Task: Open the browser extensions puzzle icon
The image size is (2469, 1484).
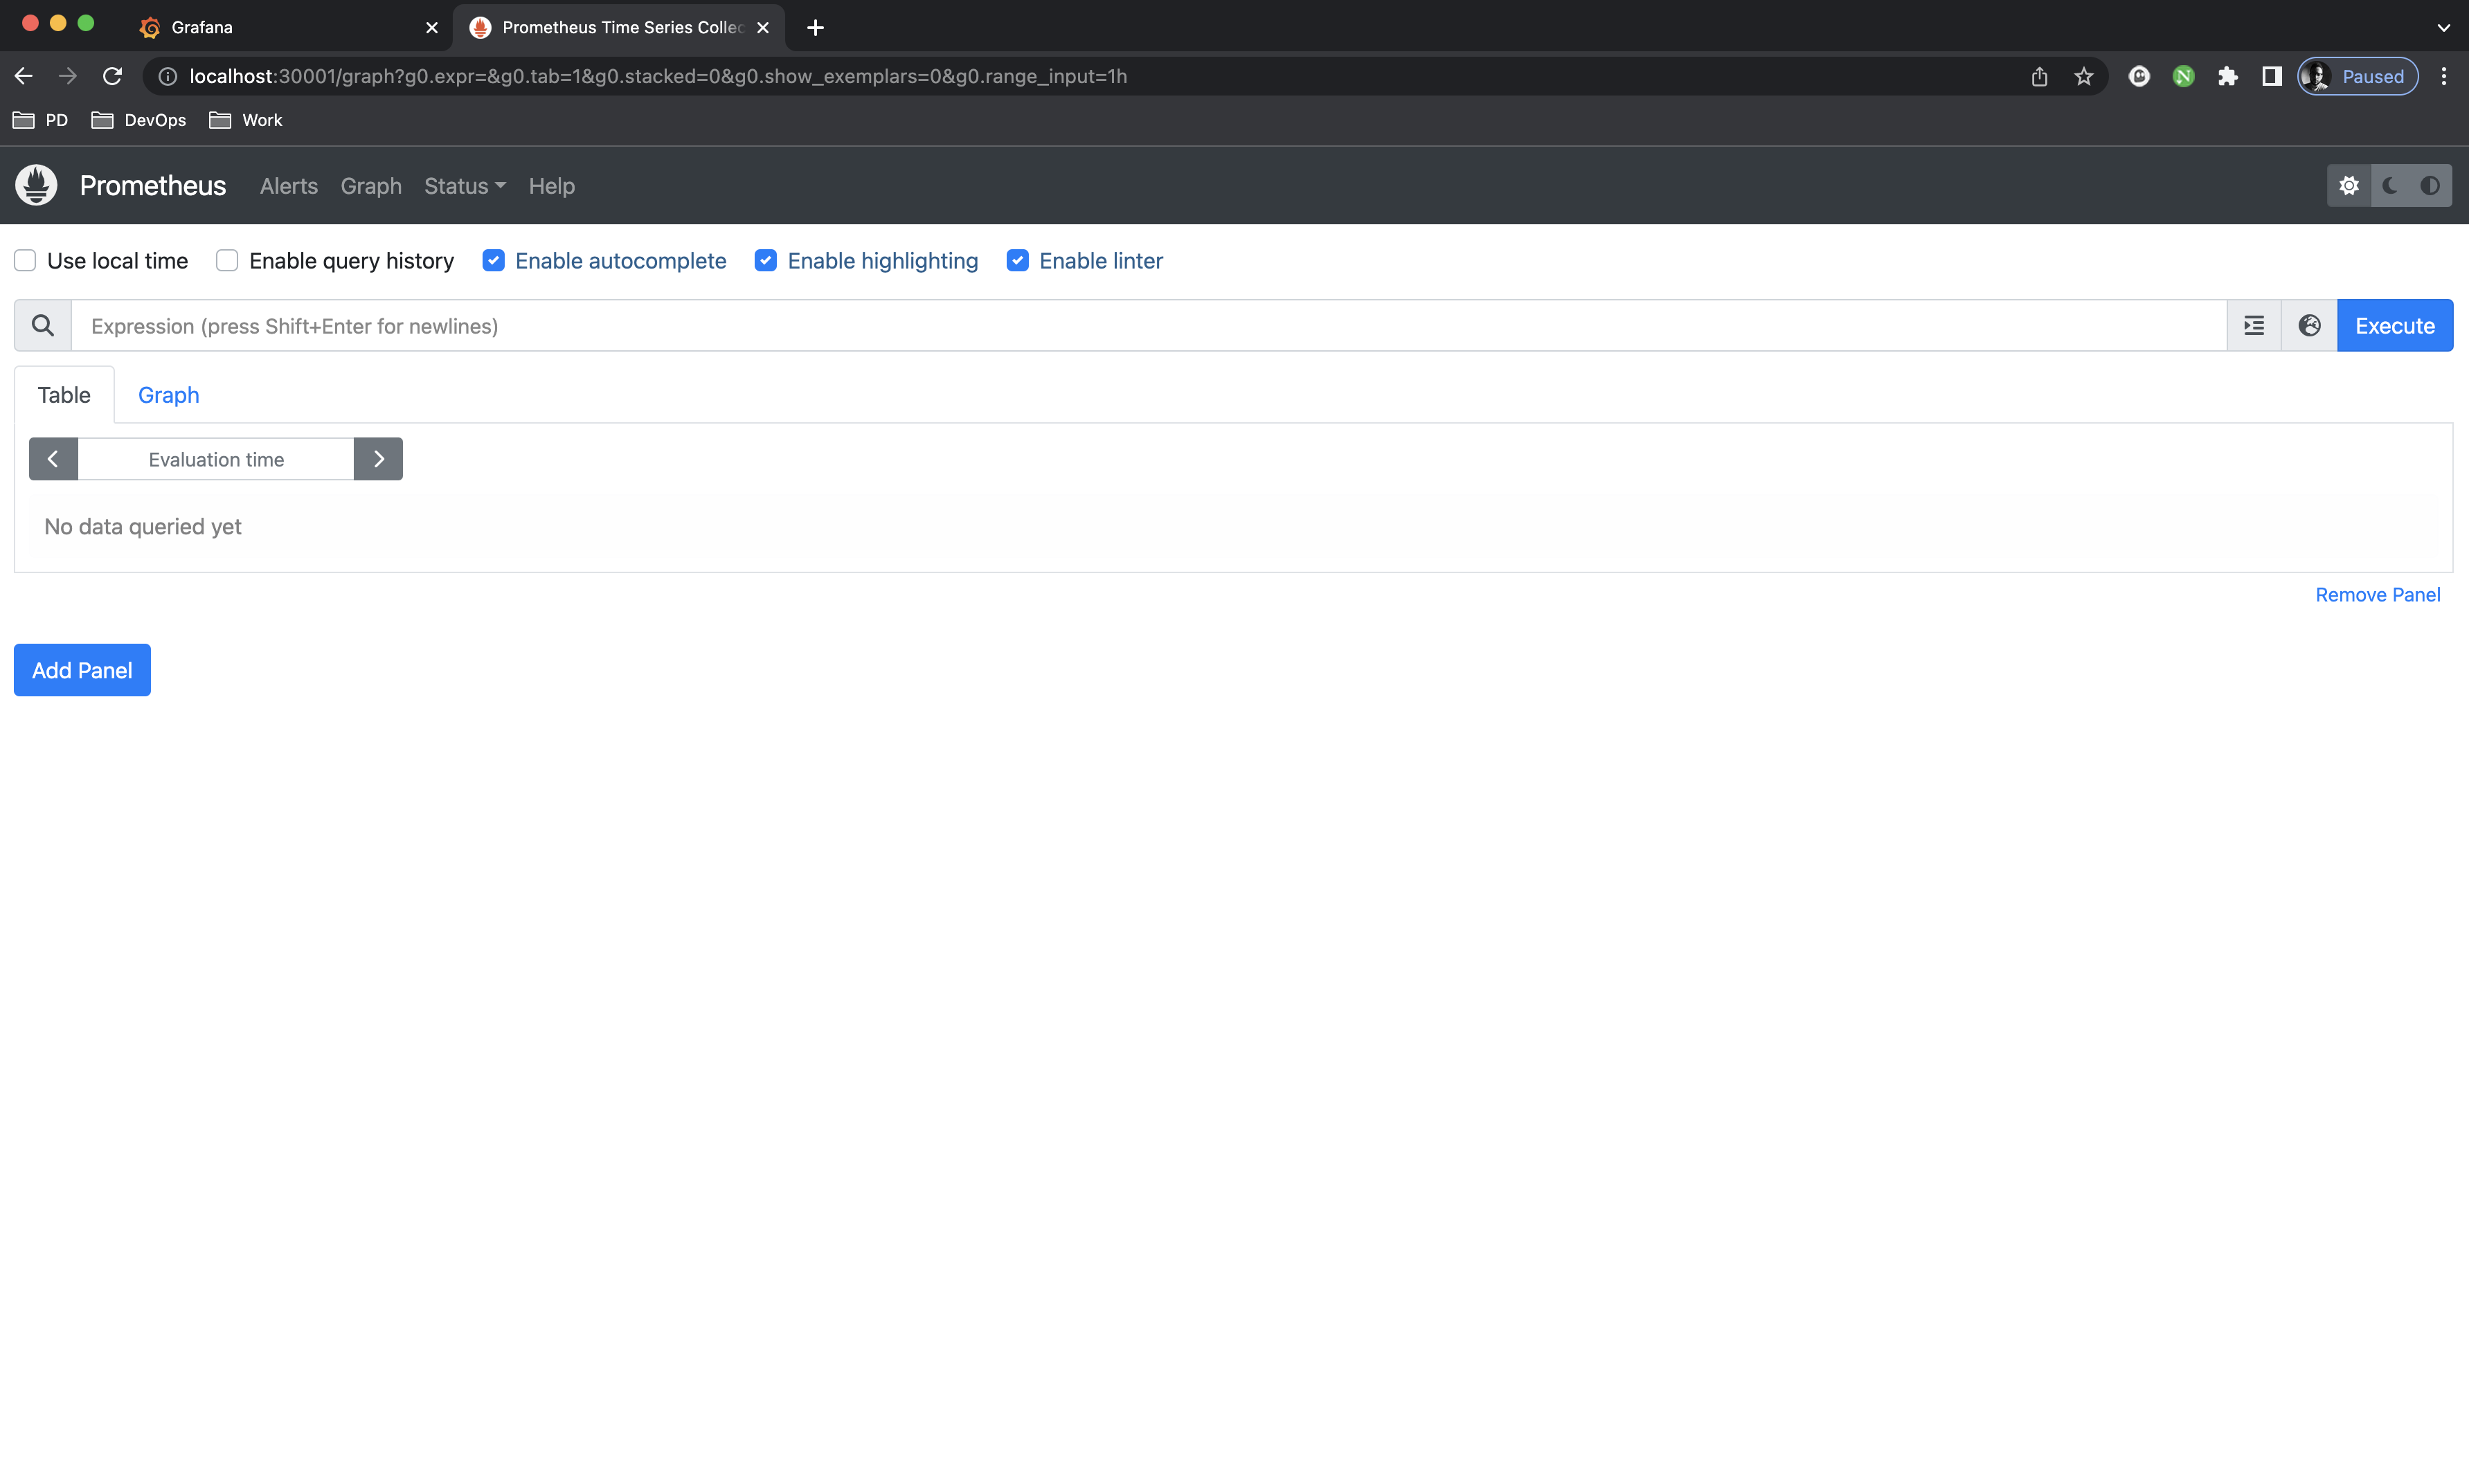Action: point(2227,77)
